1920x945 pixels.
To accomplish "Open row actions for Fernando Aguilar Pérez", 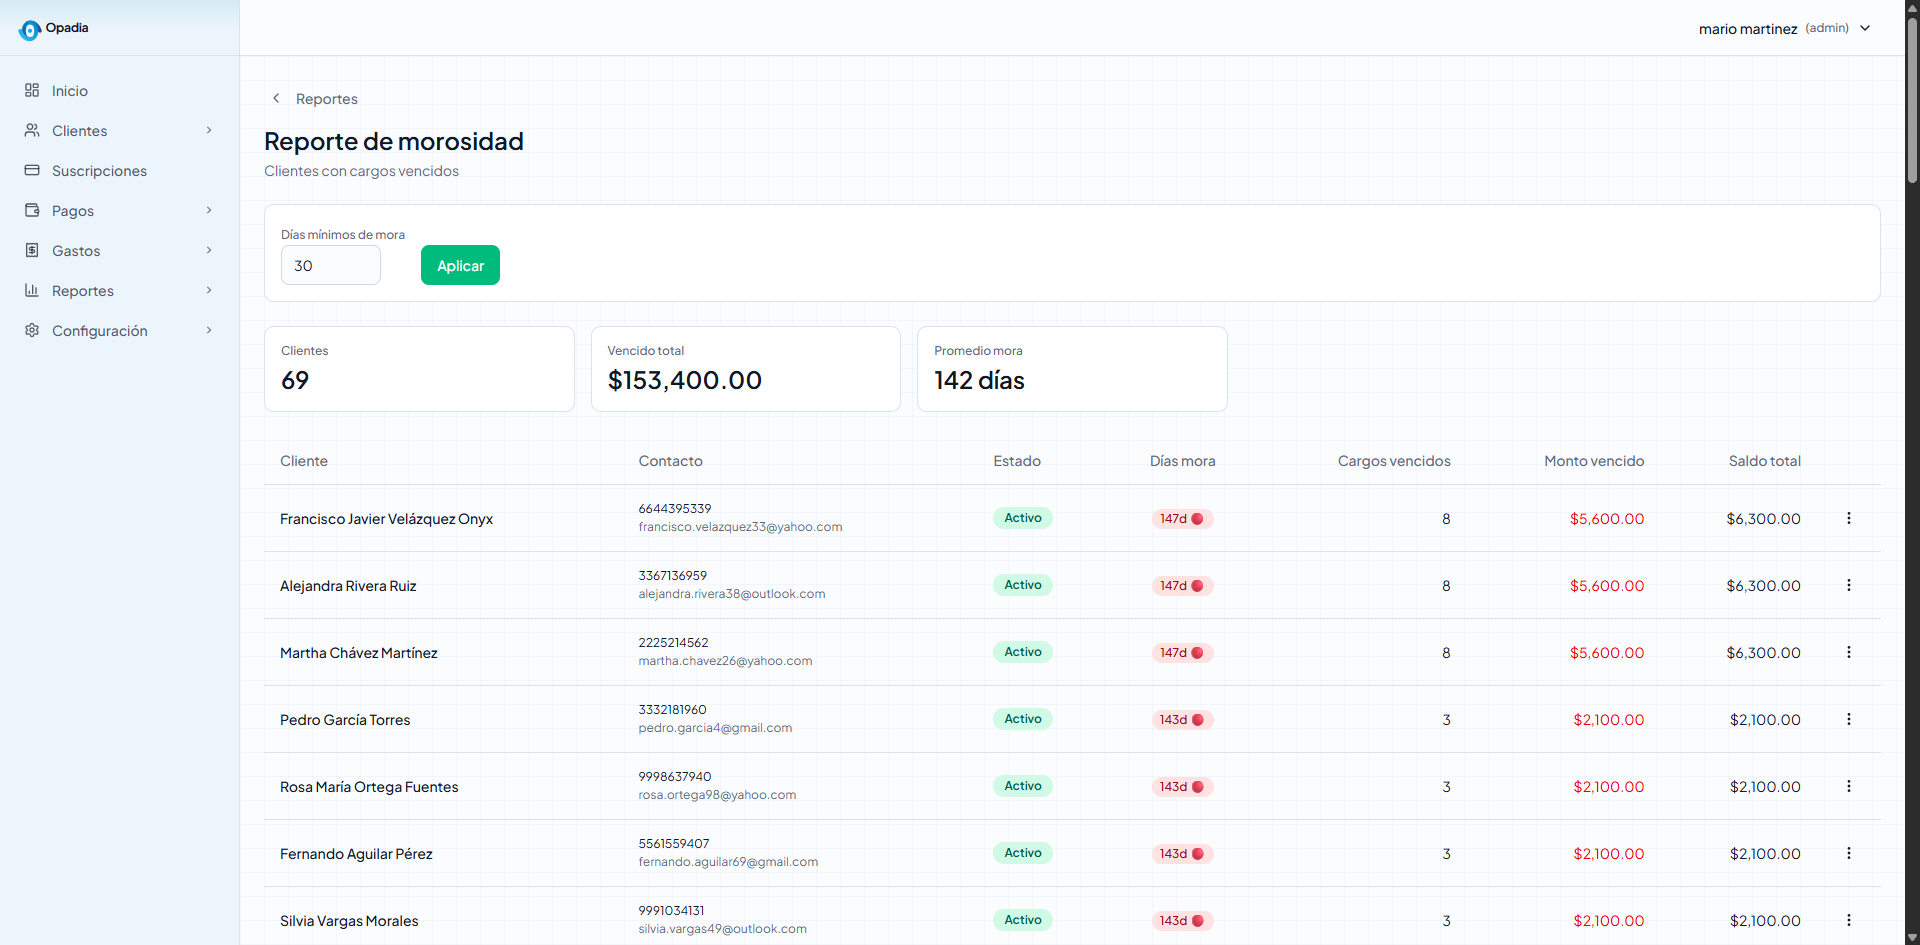I will [1848, 853].
